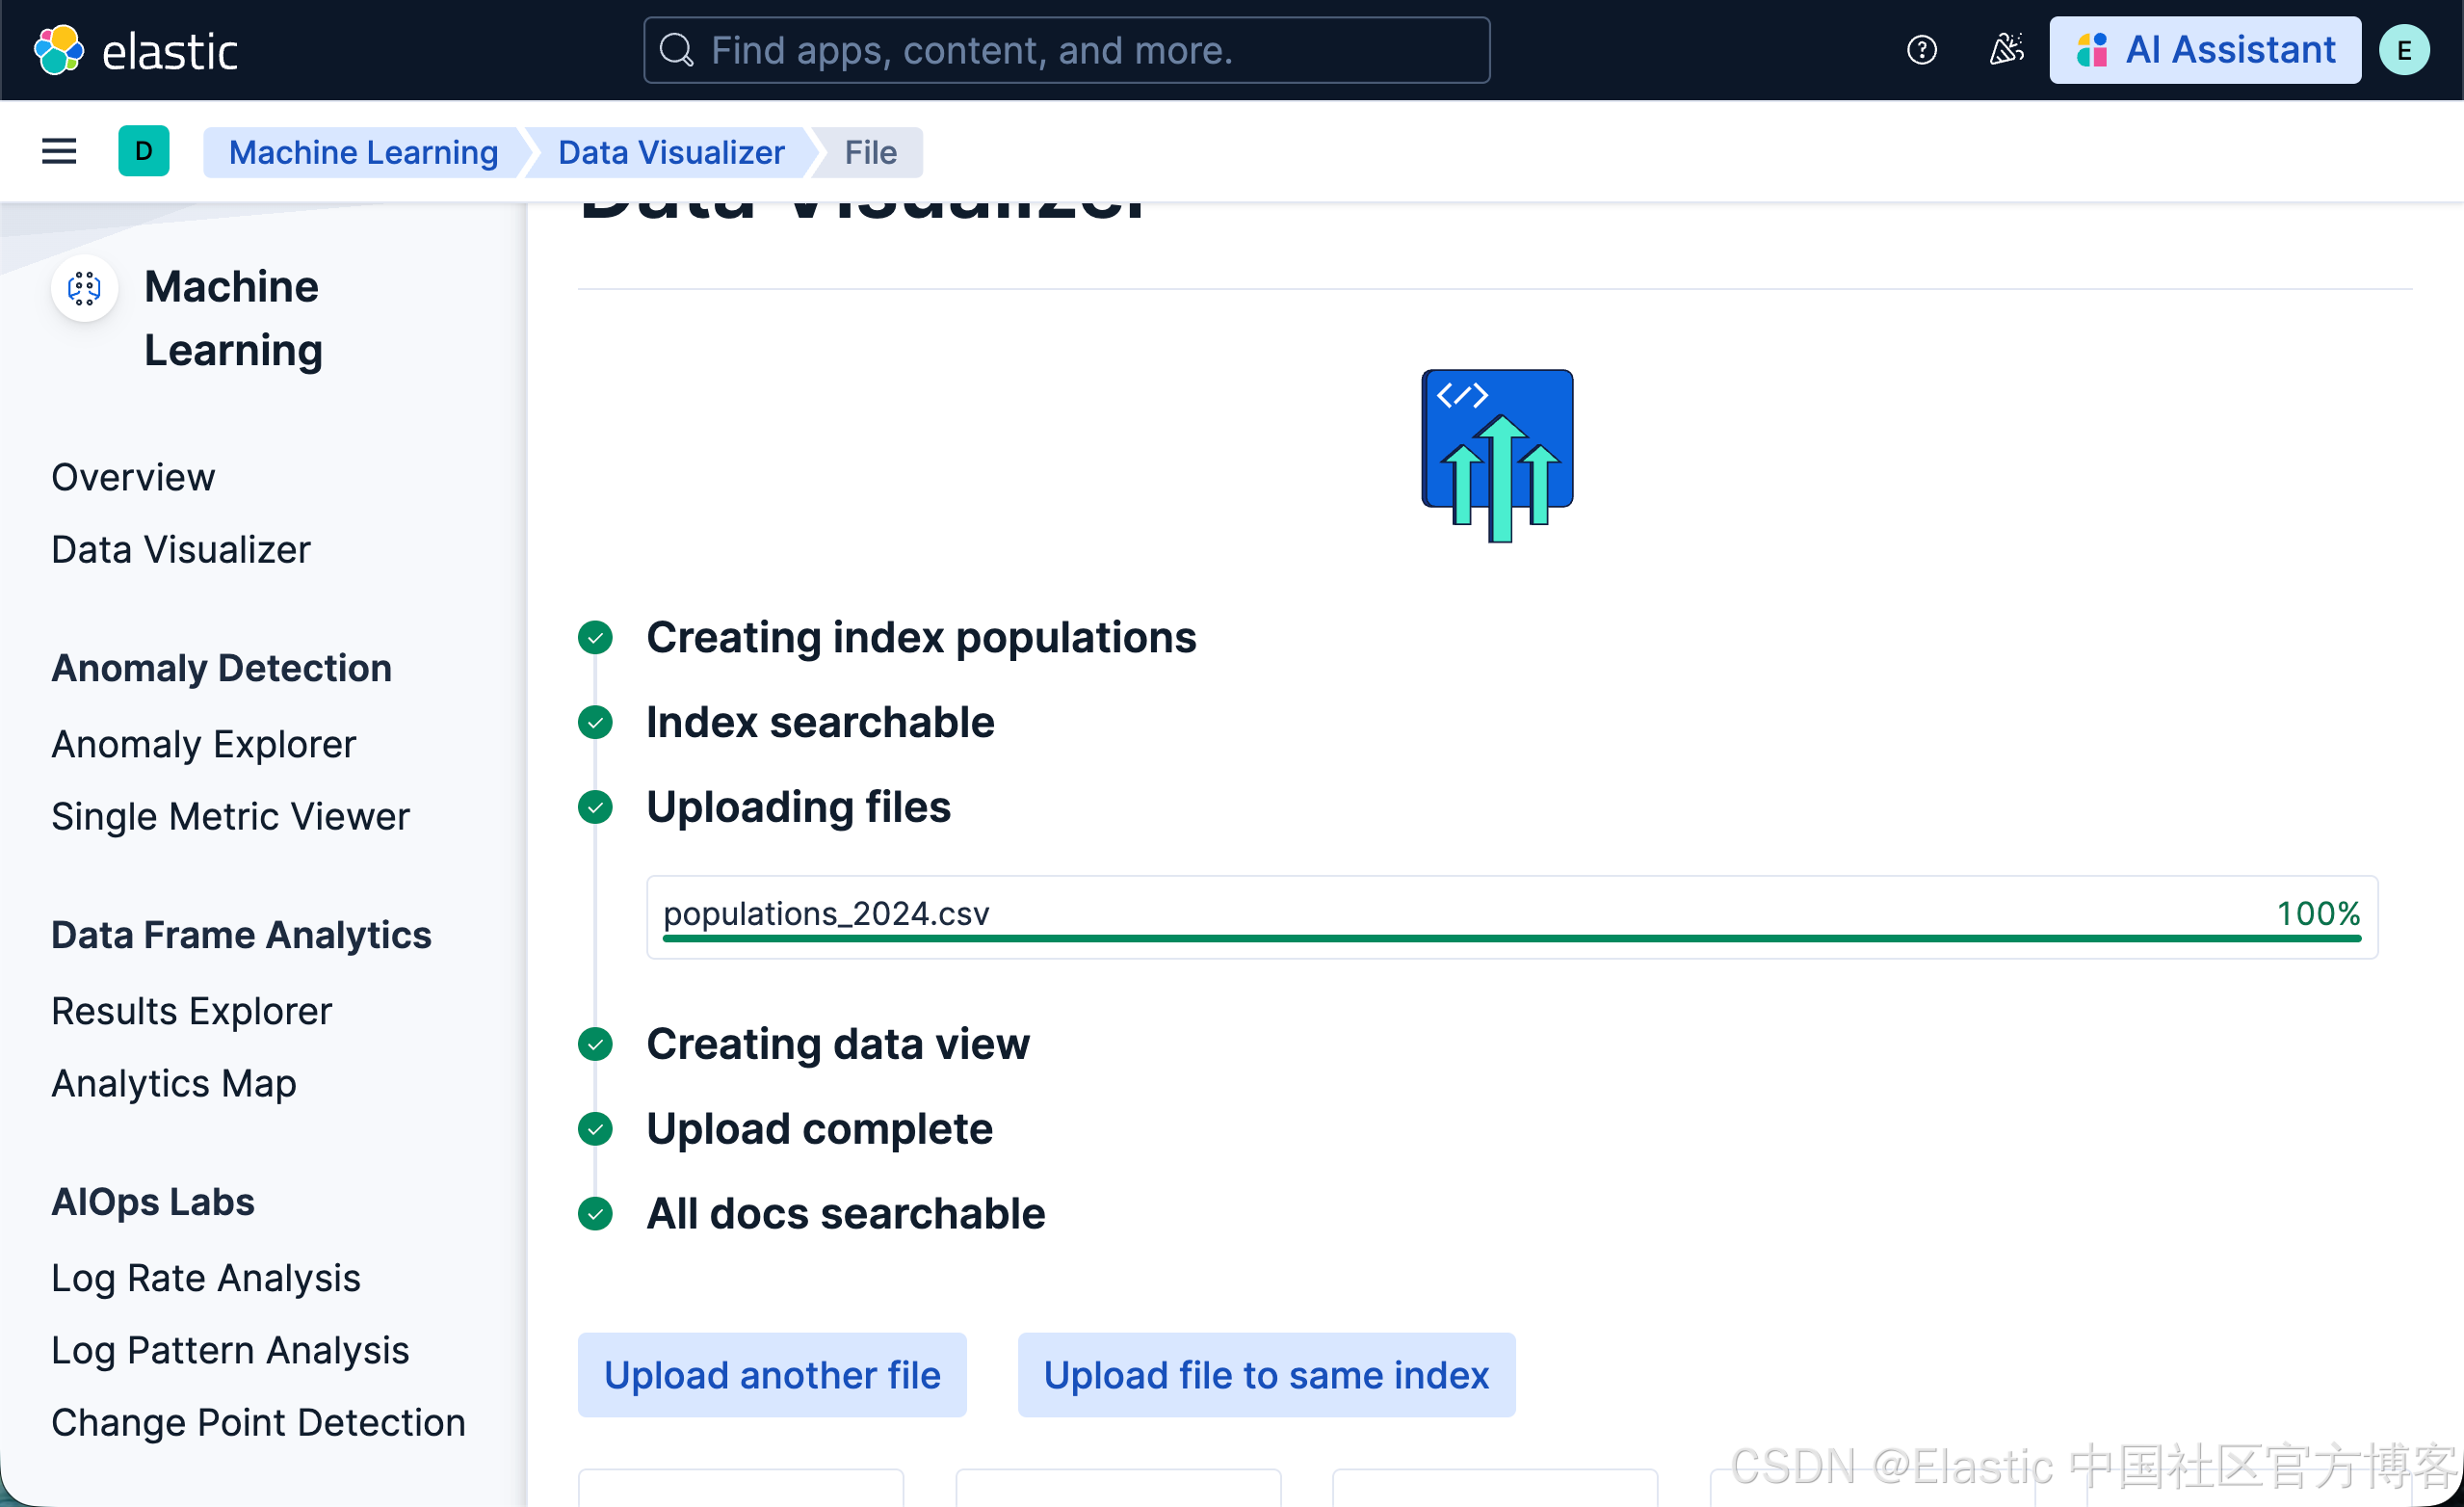Click the checkmark next to Index searchable
2464x1507 pixels.
click(x=595, y=722)
